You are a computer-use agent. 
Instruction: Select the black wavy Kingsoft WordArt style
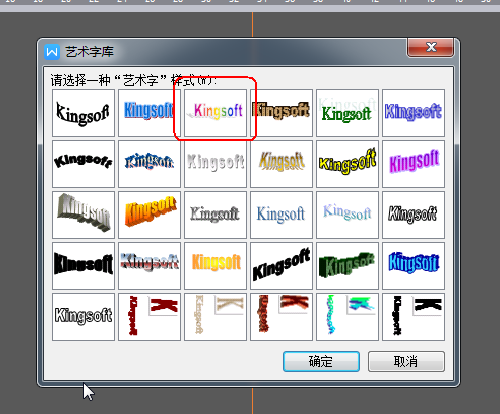pyautogui.click(x=83, y=113)
